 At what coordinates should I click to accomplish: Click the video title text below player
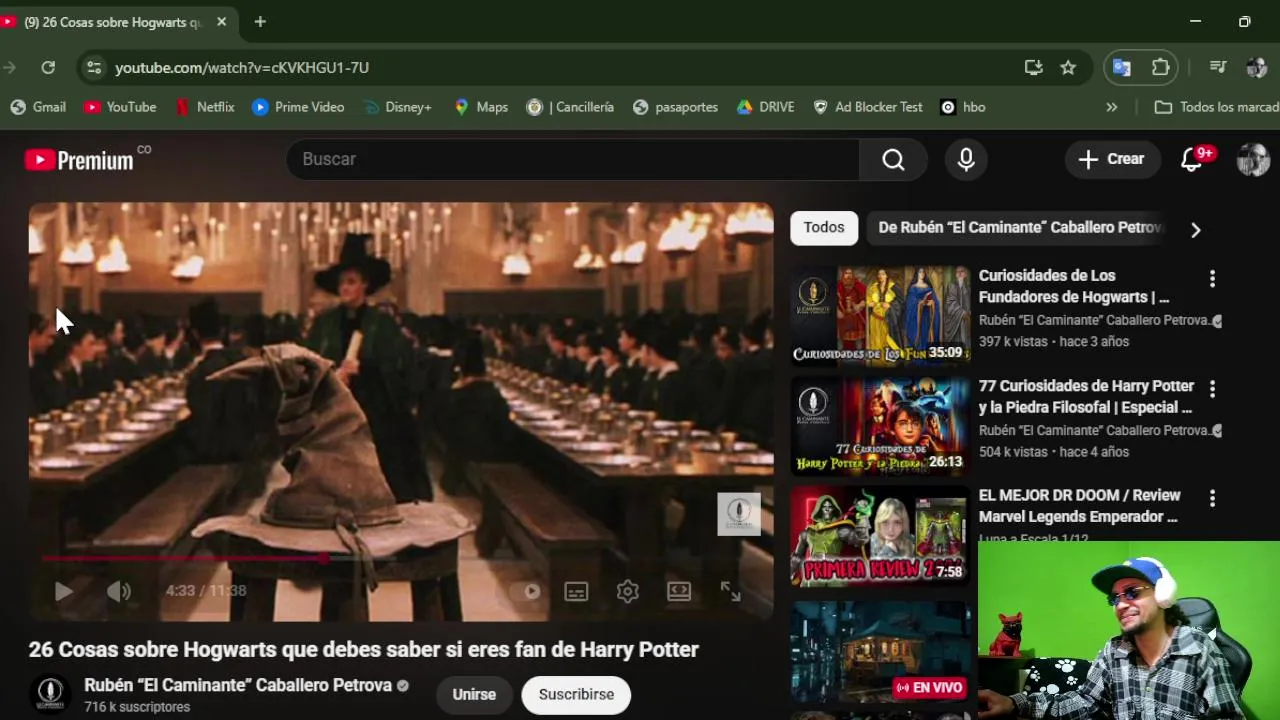point(363,649)
